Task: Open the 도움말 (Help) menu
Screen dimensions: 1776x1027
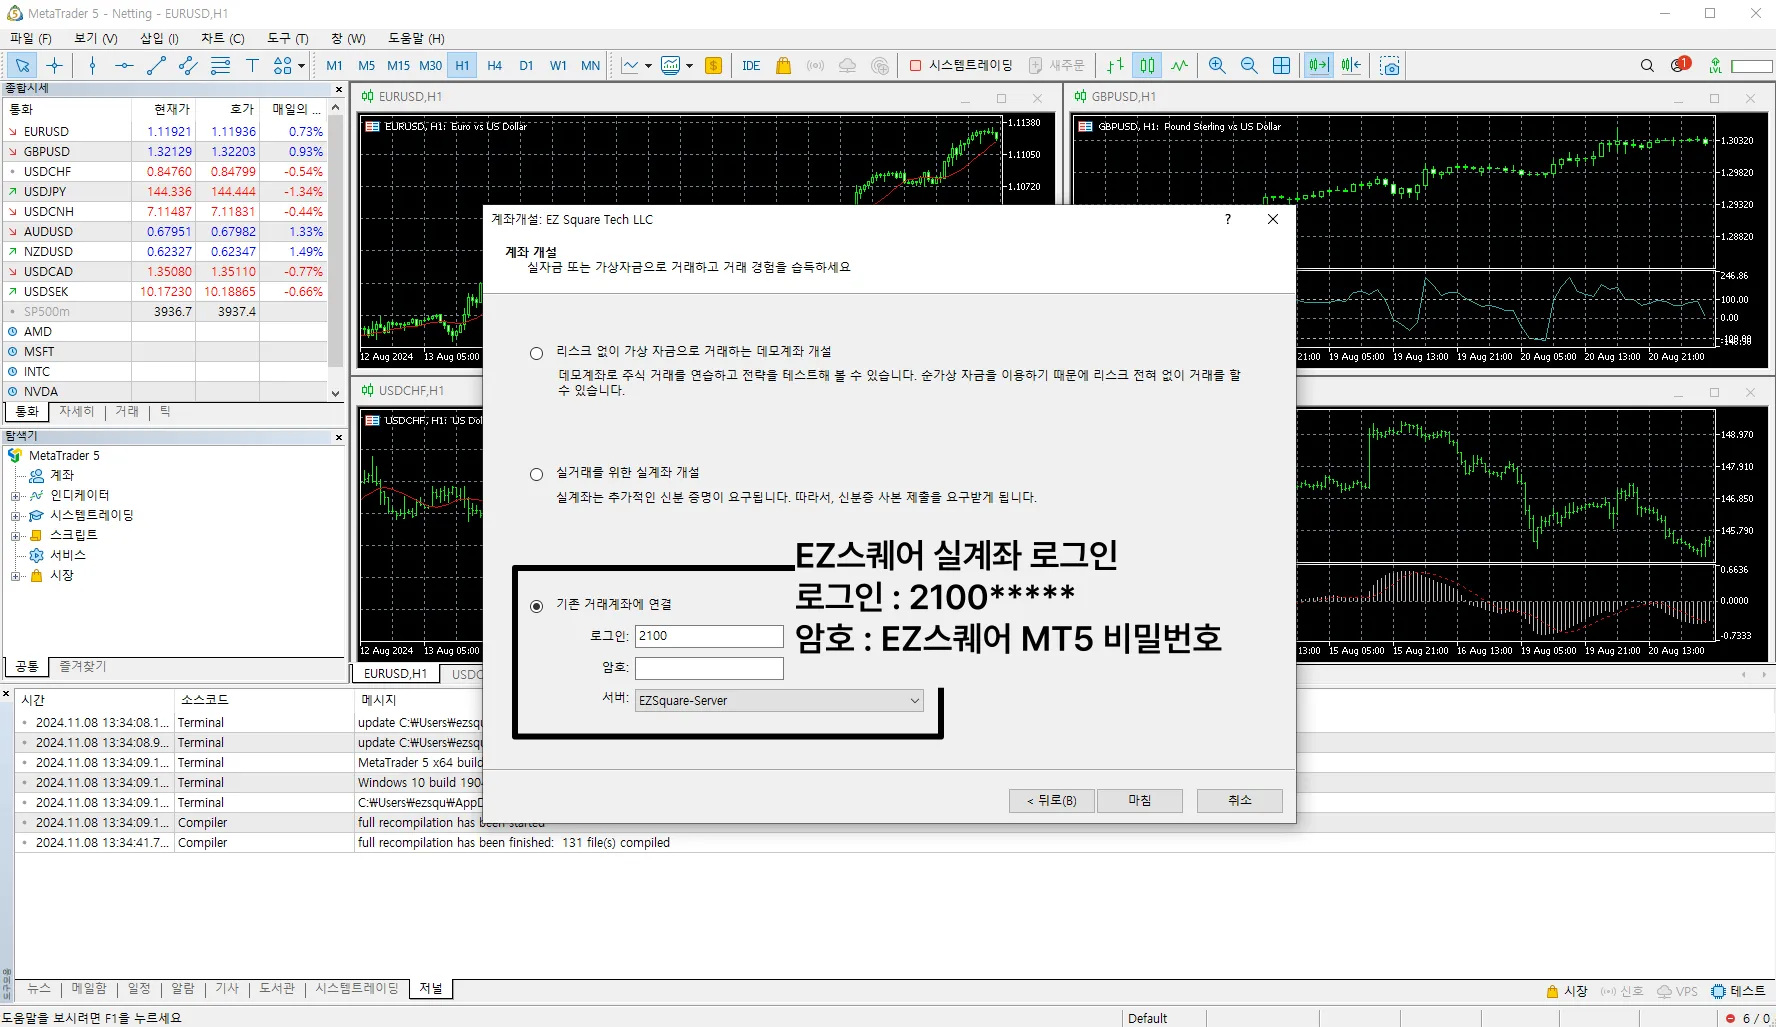Action: (x=416, y=38)
